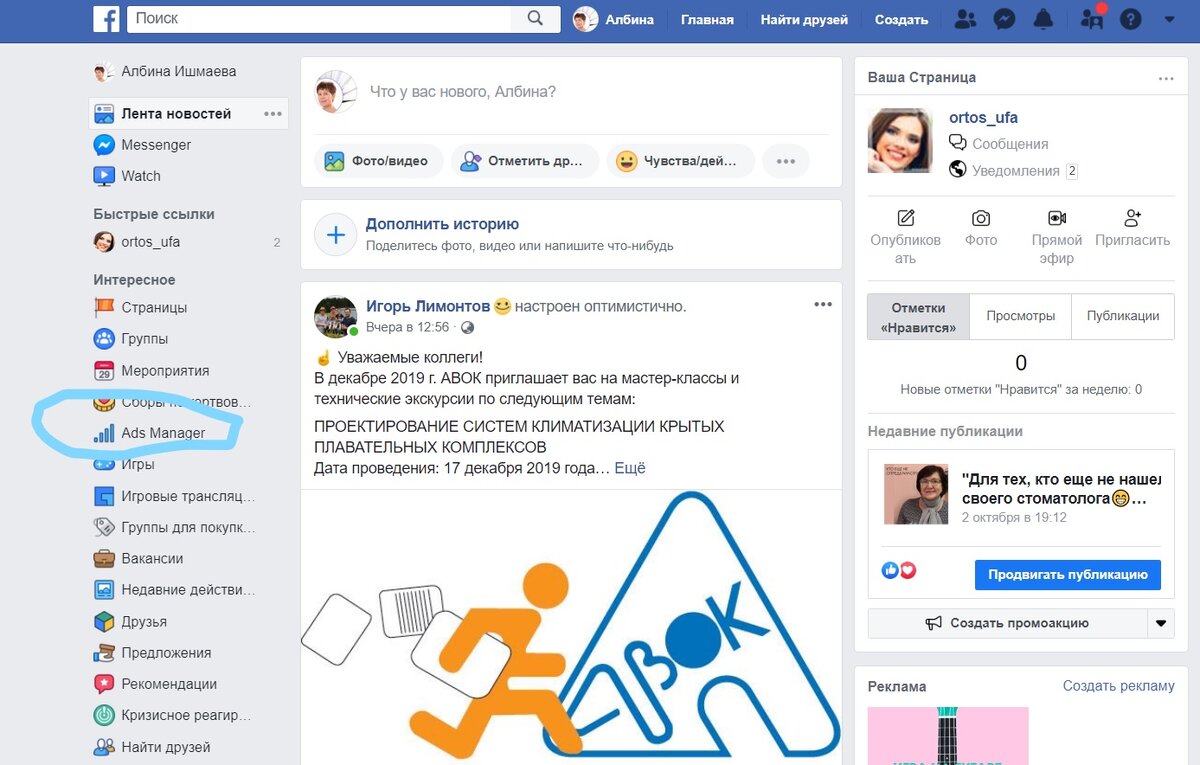
Task: Click the Создать рекламу link
Action: [x=1119, y=686]
